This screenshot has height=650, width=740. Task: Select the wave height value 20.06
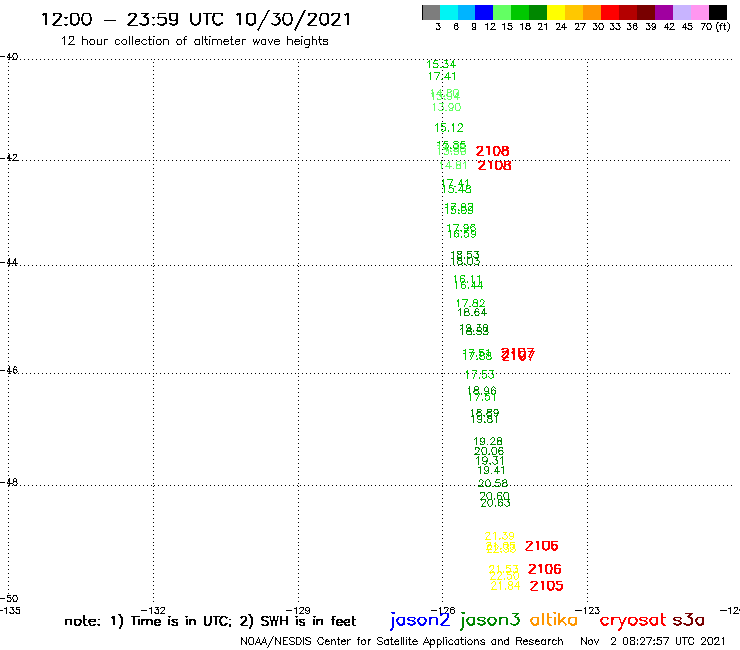point(489,451)
